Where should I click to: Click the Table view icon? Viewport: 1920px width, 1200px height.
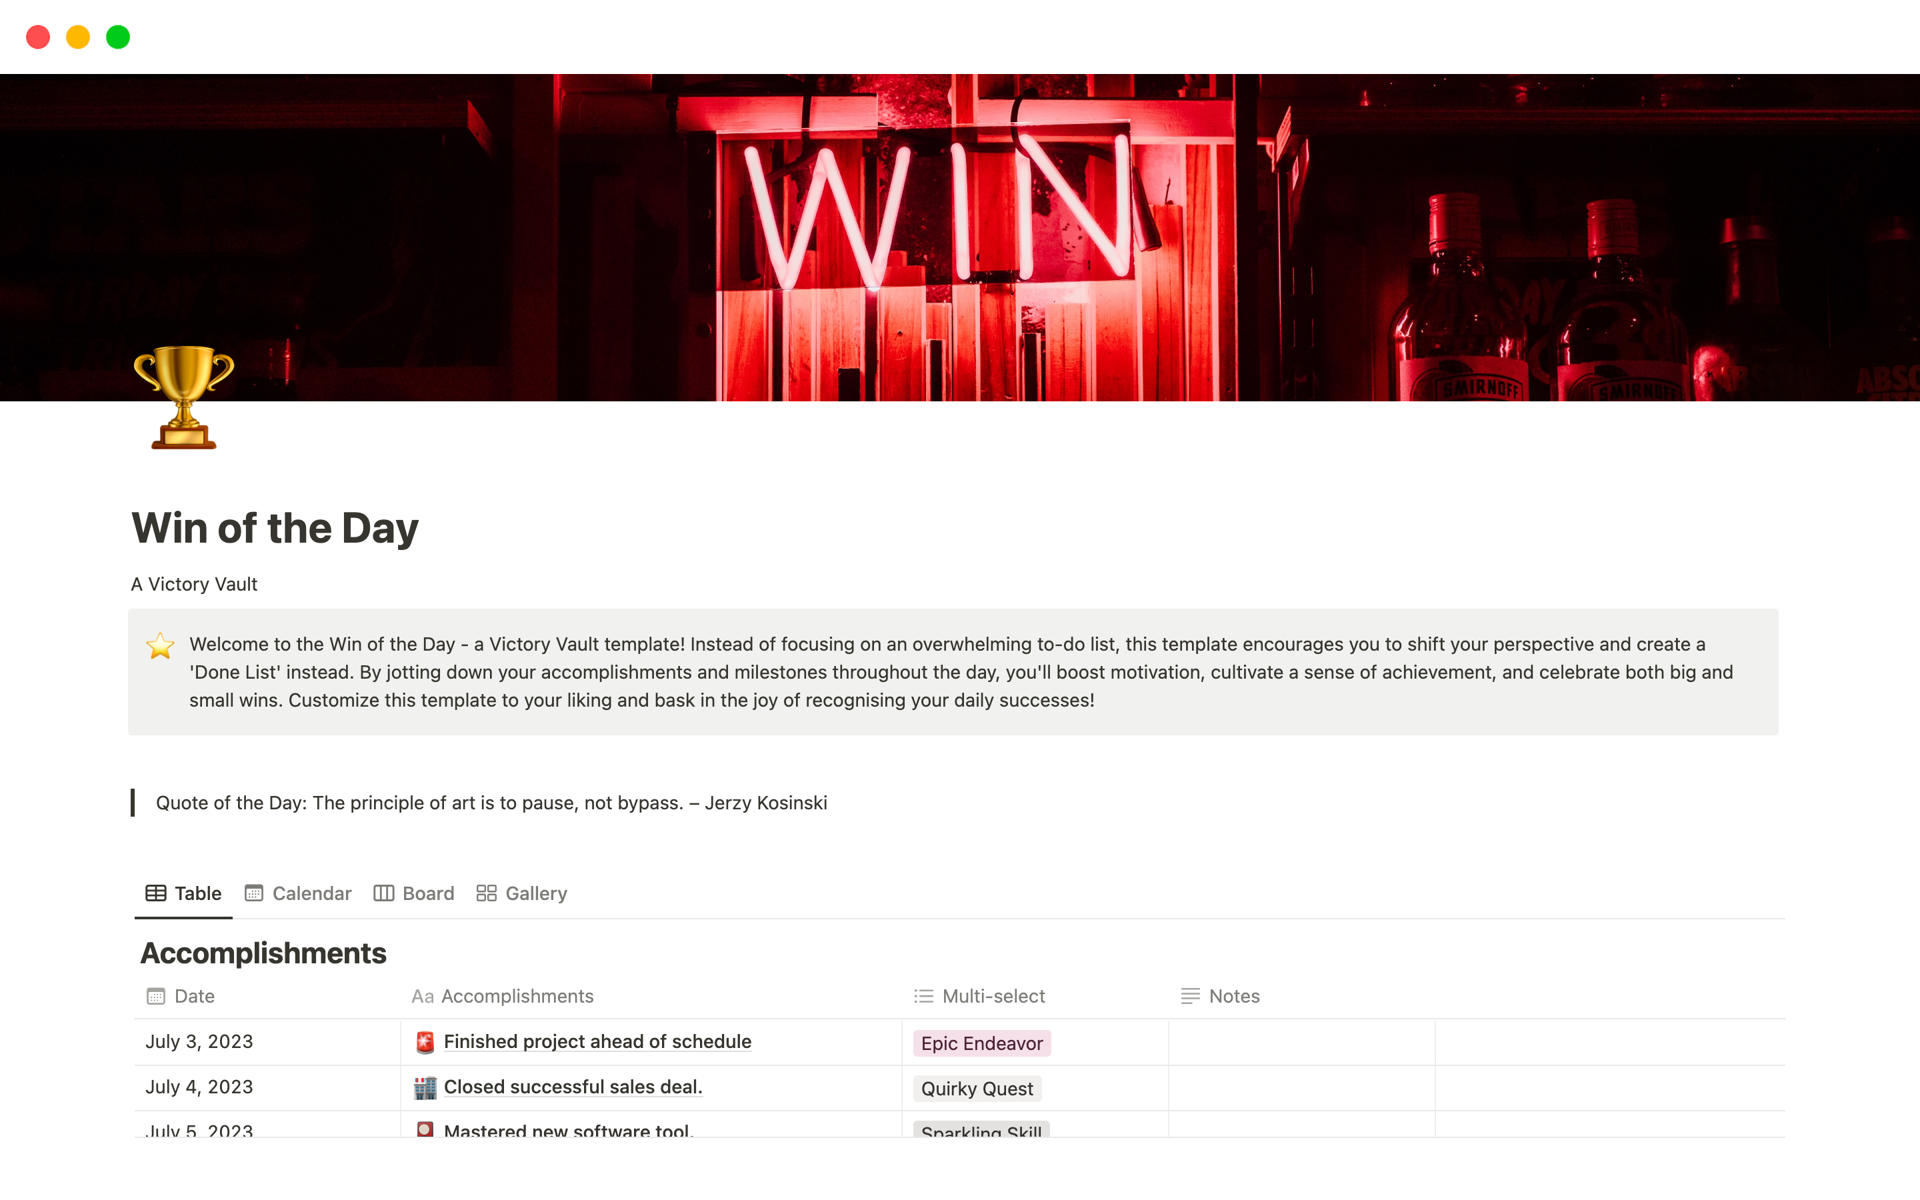coord(152,893)
